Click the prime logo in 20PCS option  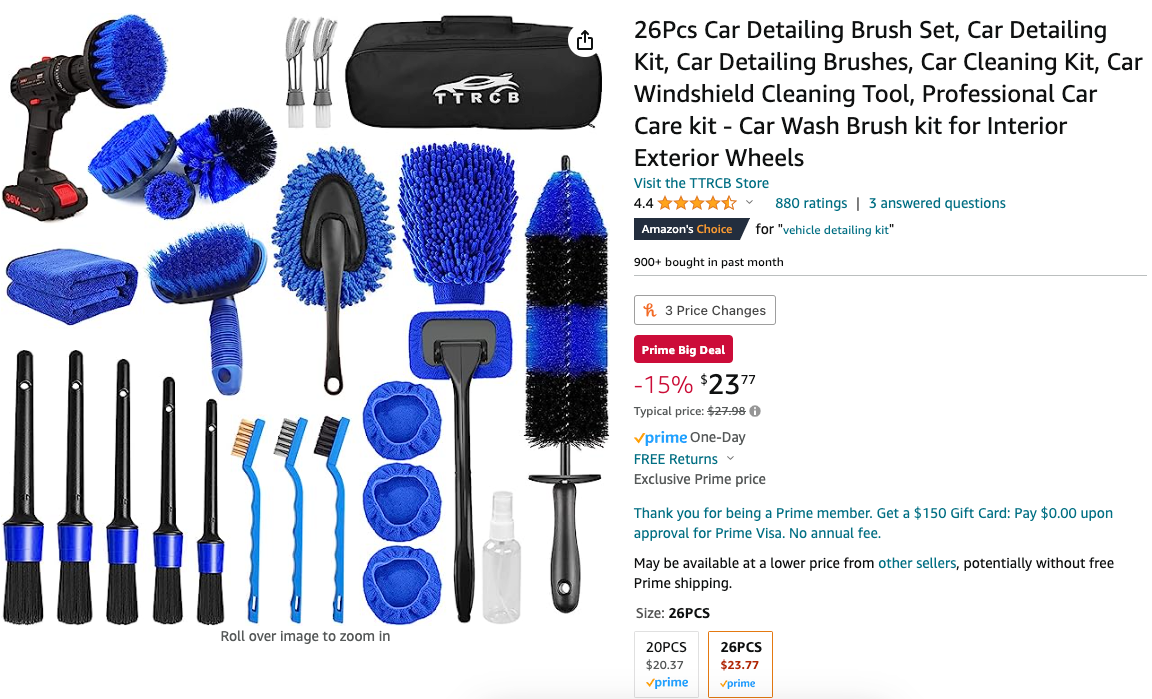coord(667,683)
